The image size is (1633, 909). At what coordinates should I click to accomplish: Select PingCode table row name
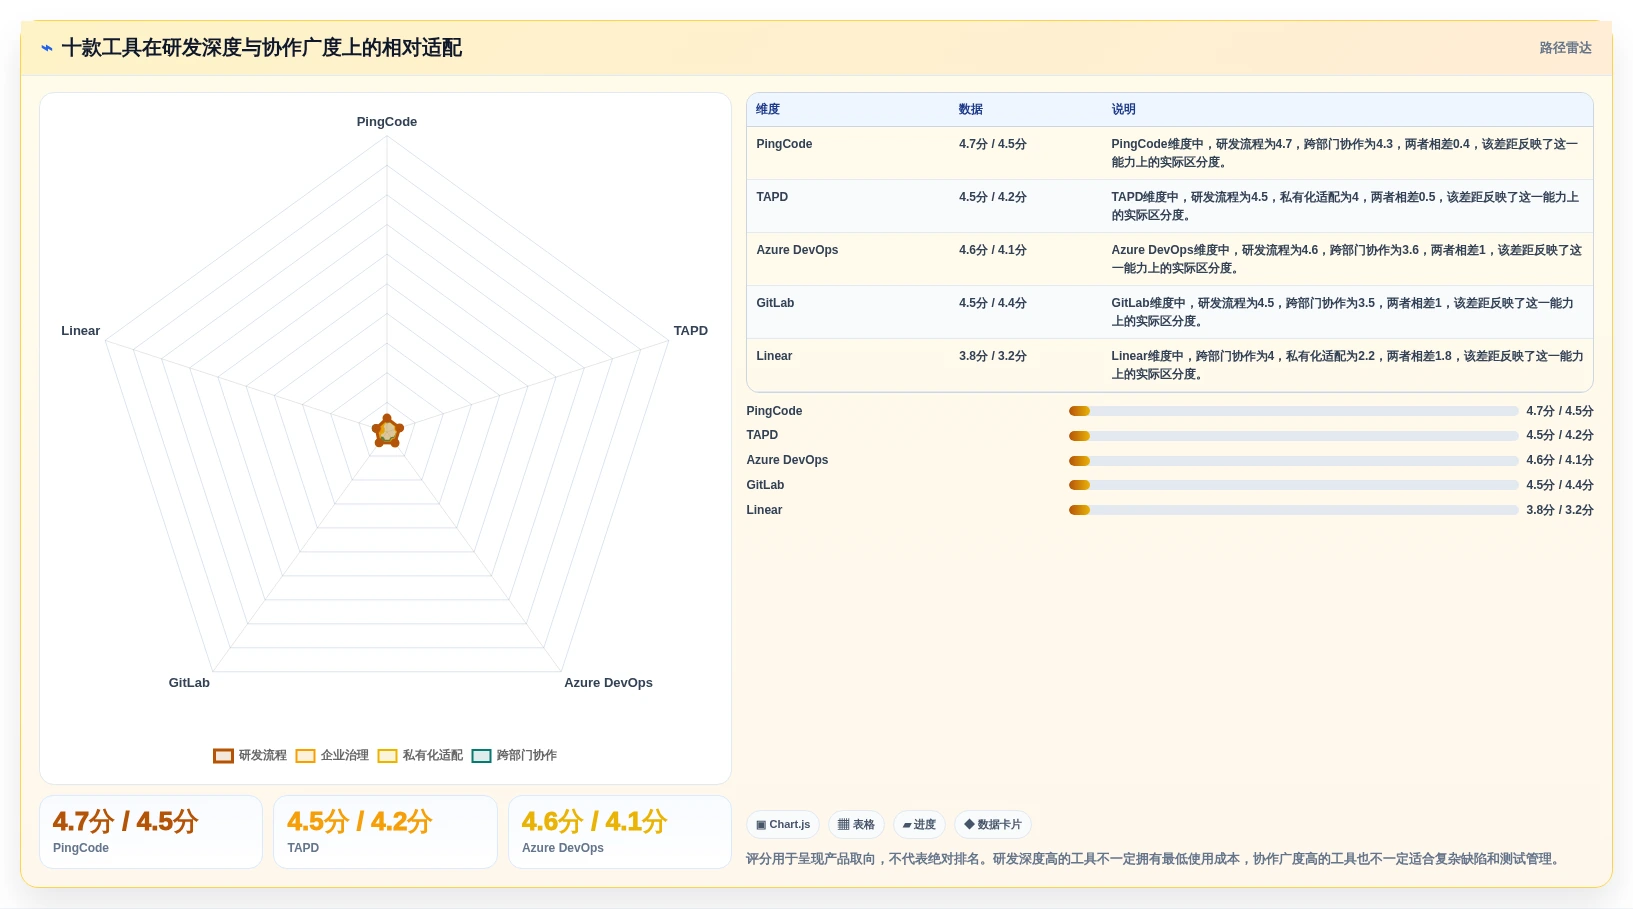784,144
